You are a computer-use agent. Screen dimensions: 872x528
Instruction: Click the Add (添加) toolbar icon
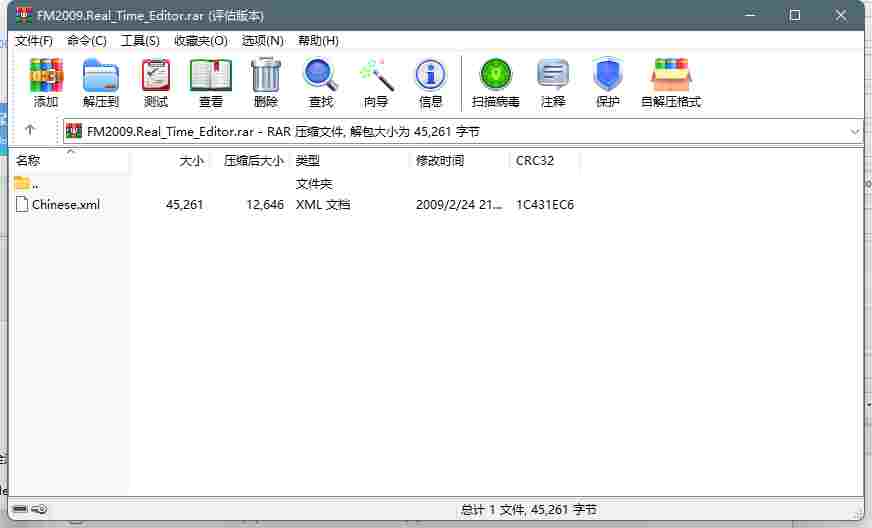(46, 75)
